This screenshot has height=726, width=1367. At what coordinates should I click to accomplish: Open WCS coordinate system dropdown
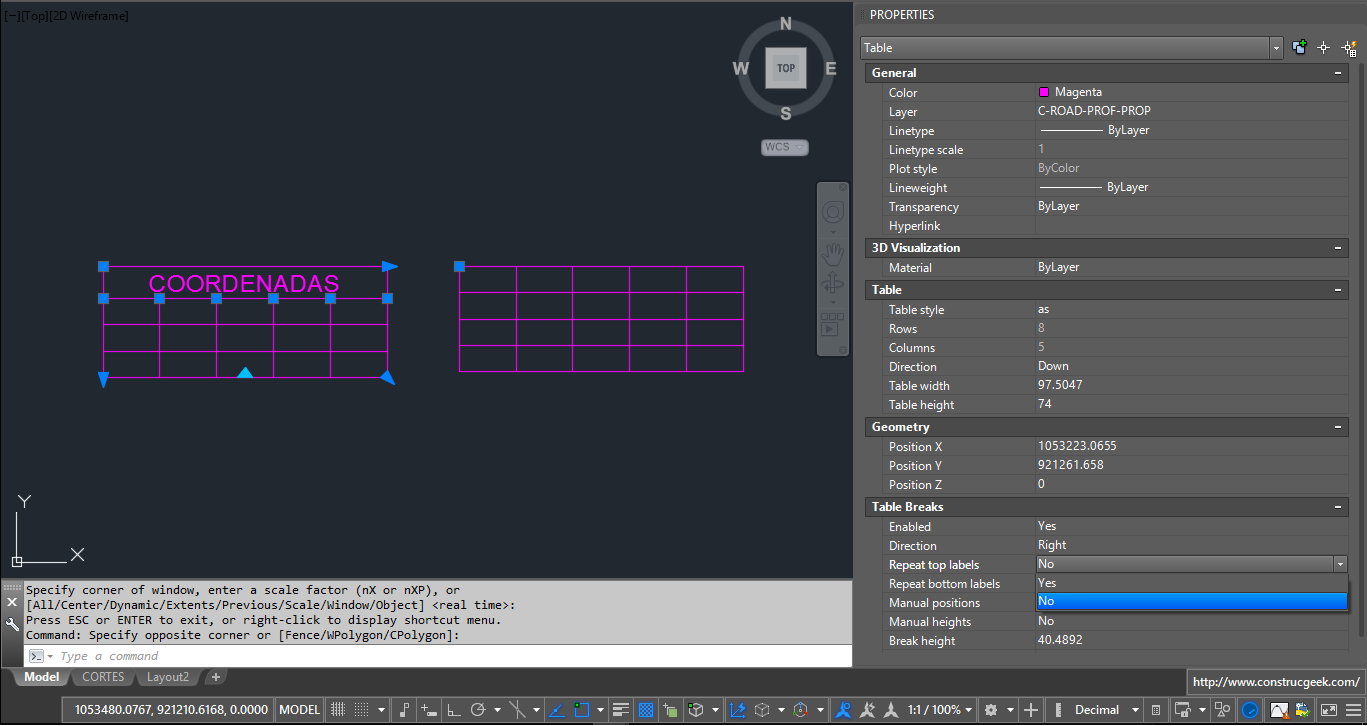click(785, 147)
